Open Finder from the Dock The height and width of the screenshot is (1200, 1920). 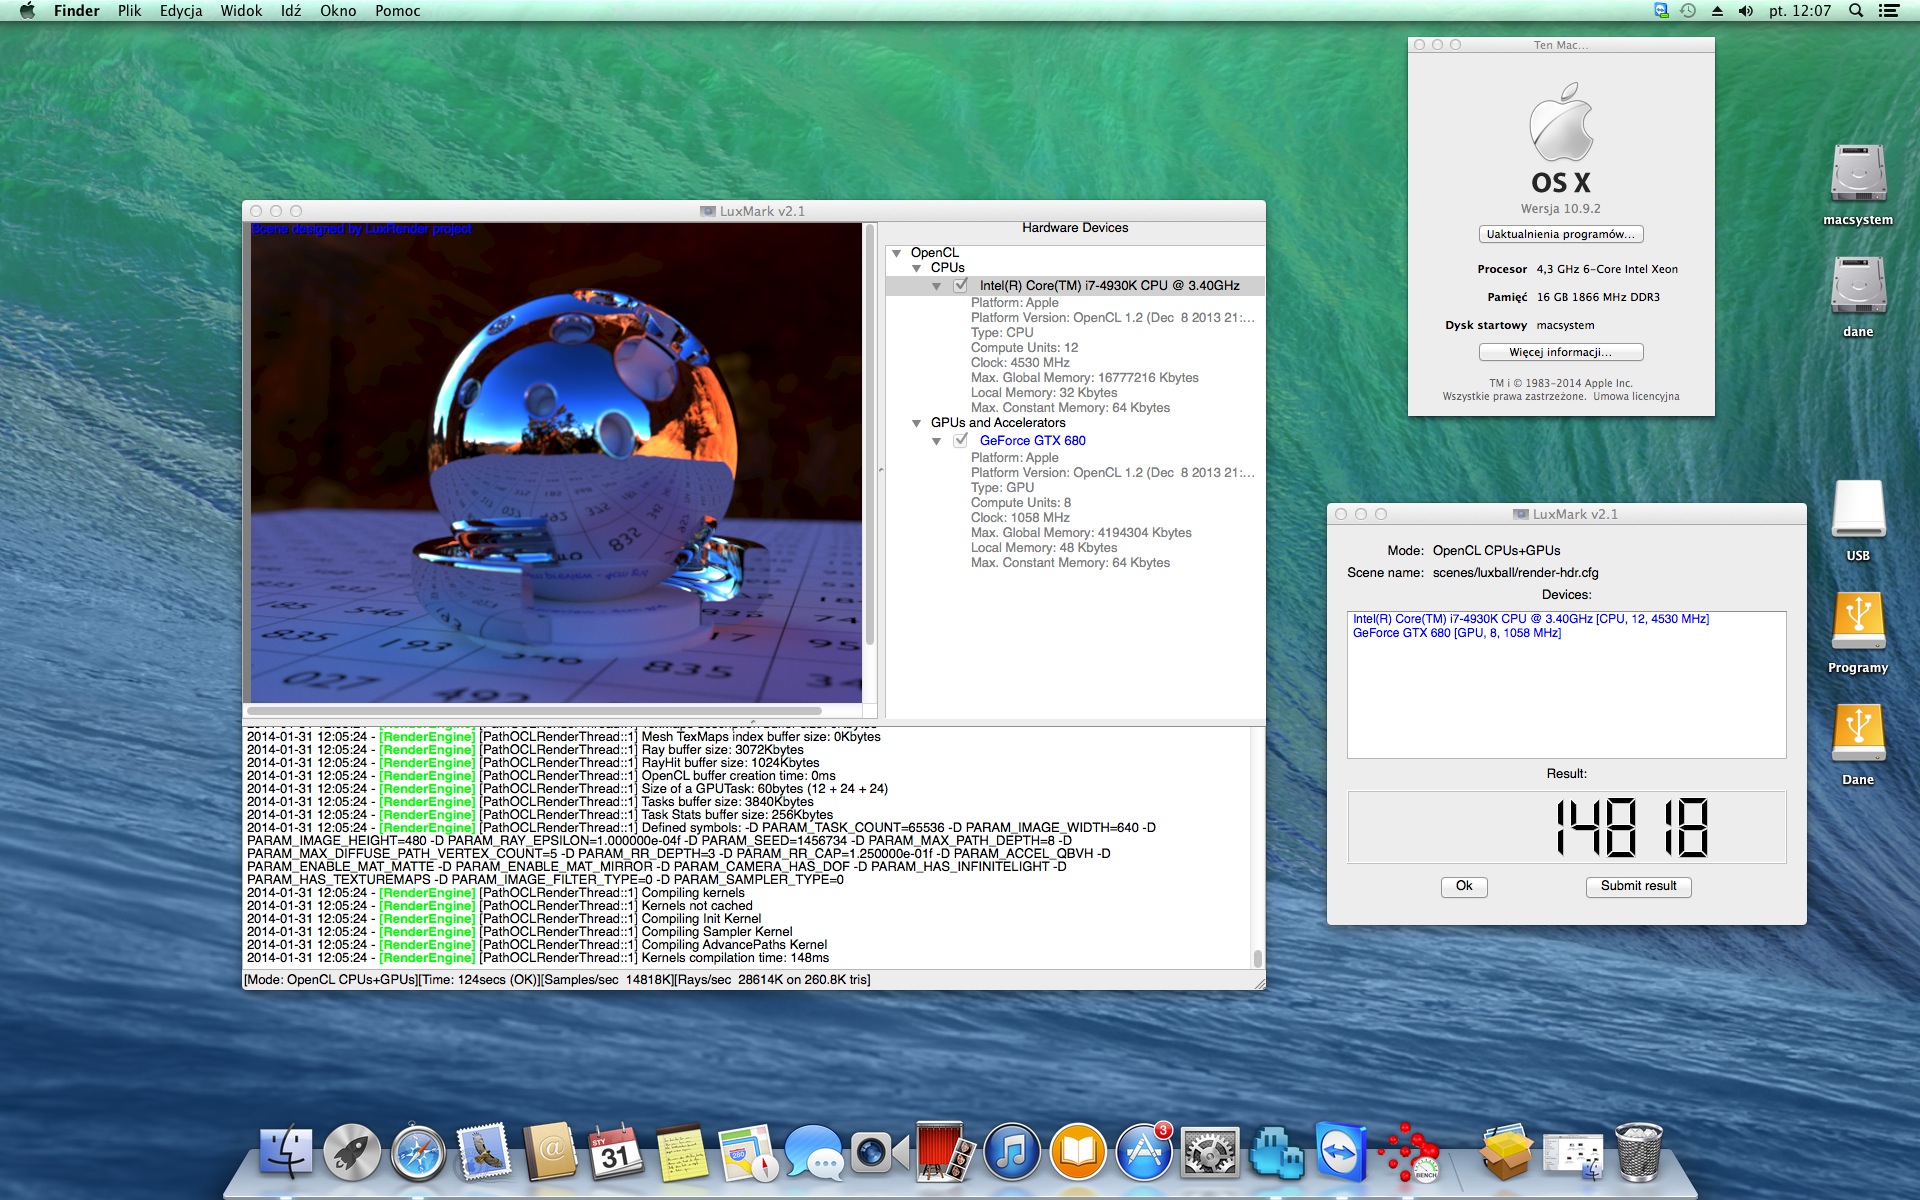(286, 1152)
